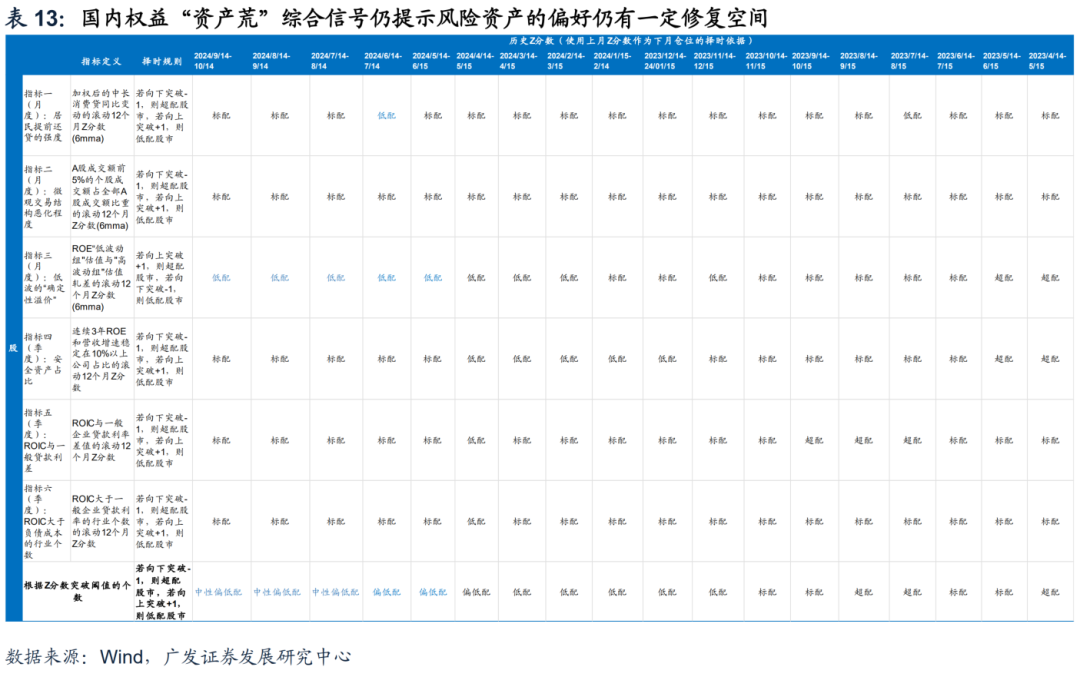Image resolution: width=1080 pixels, height=677 pixels.
Task: Click 超配 in summary row, 2023/4/14-5/15 column
Action: pos(1050,592)
